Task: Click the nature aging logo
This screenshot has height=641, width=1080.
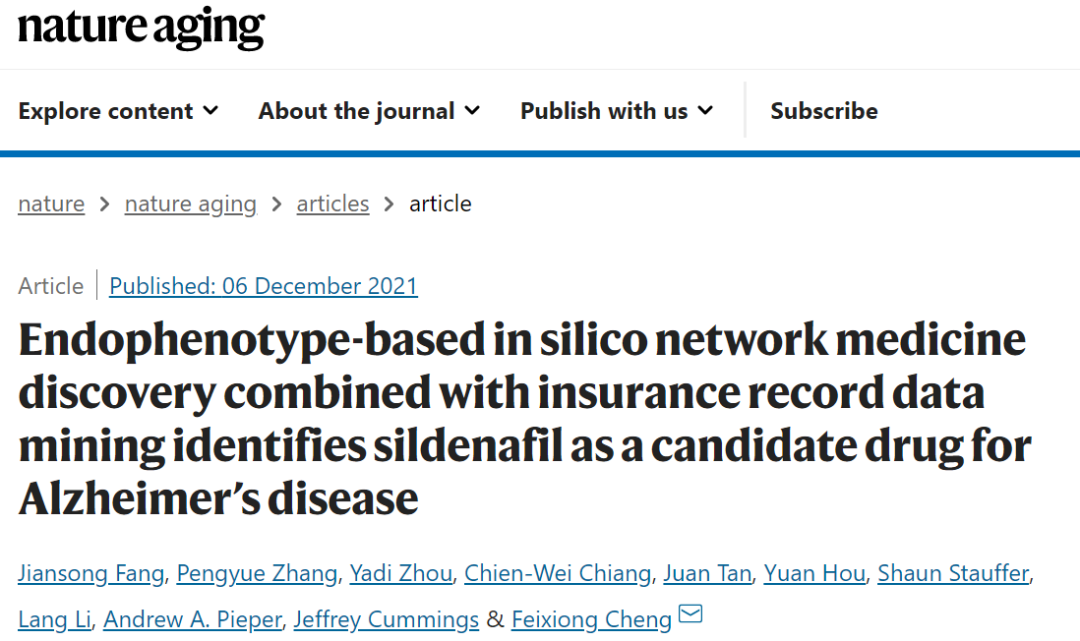Action: [x=141, y=27]
